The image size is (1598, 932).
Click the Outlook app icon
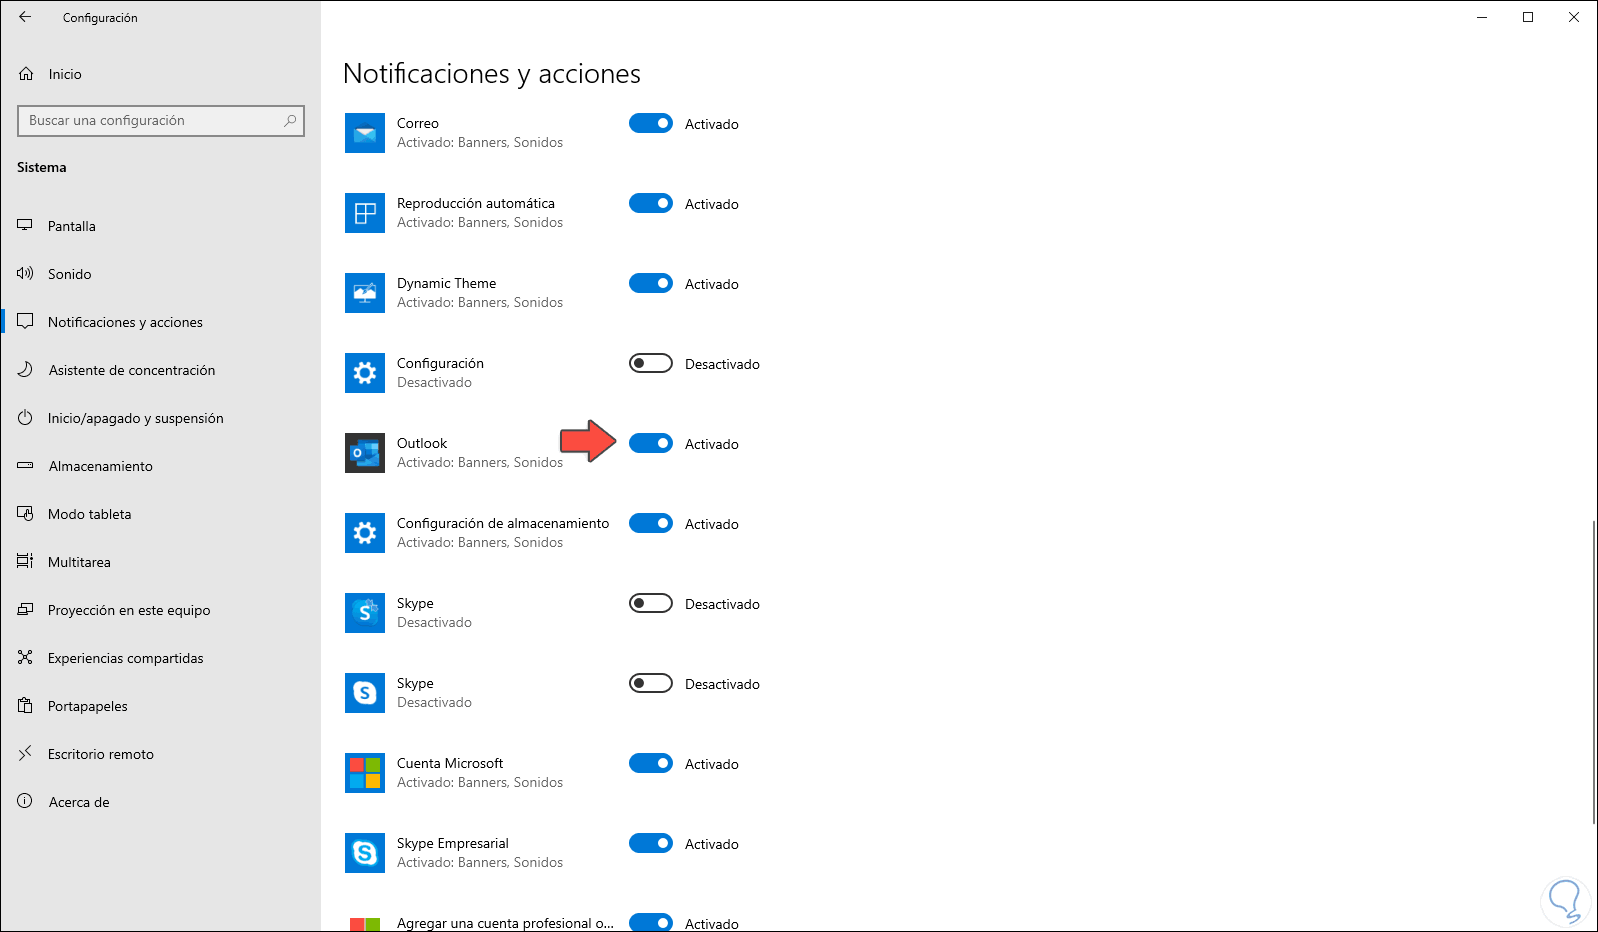tap(365, 453)
